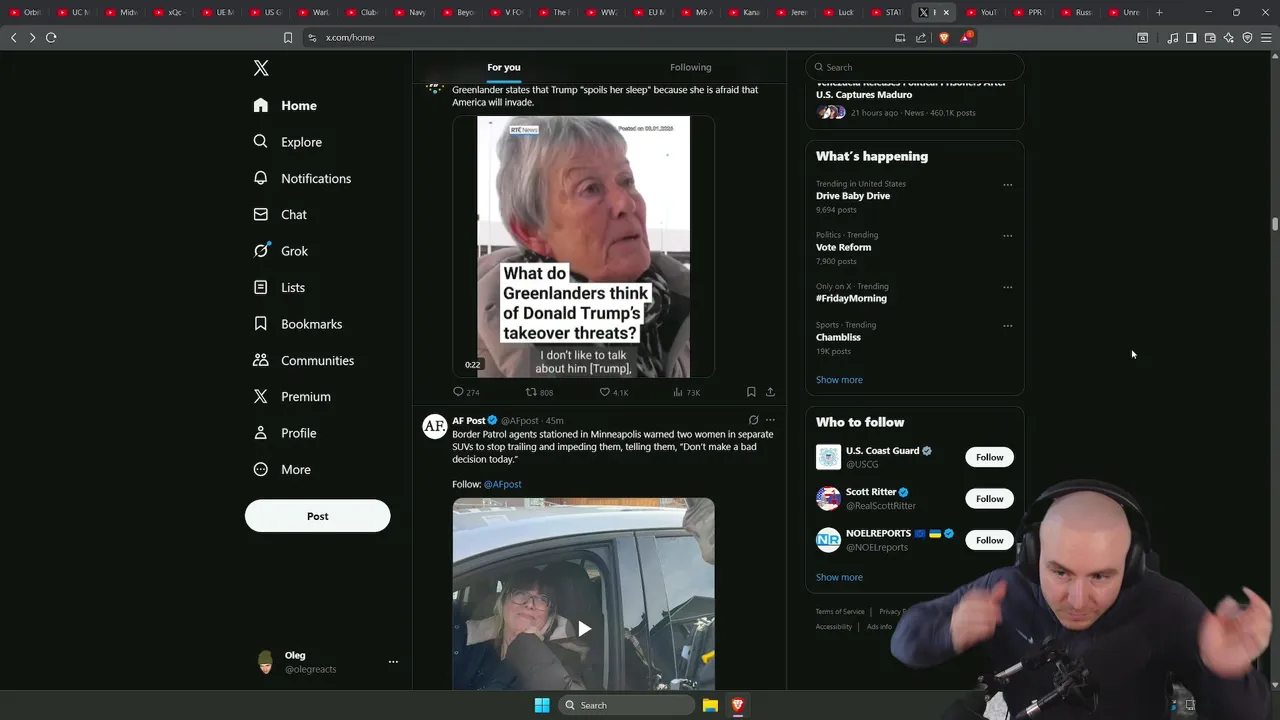Switch to the For you tab
1280x720 pixels.
pos(504,67)
